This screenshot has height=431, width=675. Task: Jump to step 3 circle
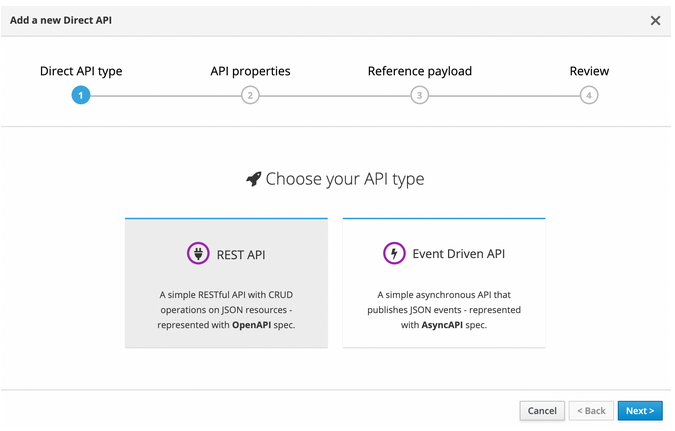[x=420, y=95]
